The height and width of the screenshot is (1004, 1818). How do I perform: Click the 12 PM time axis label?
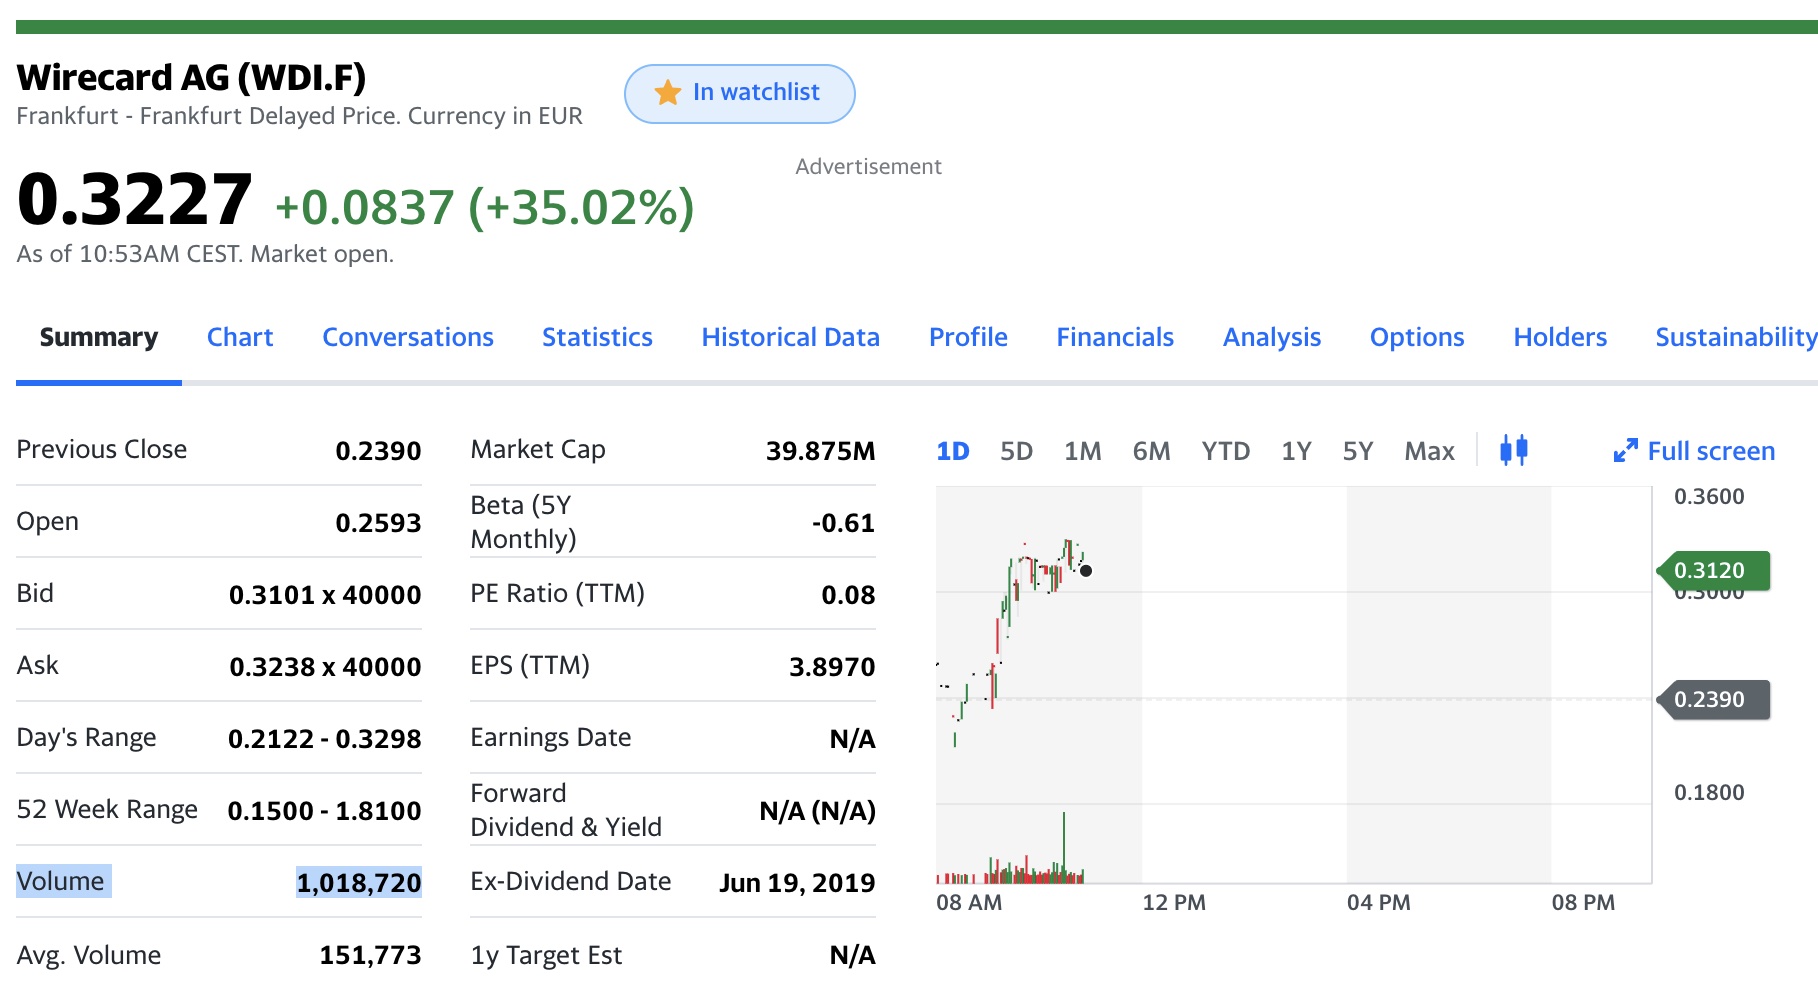coord(1174,903)
